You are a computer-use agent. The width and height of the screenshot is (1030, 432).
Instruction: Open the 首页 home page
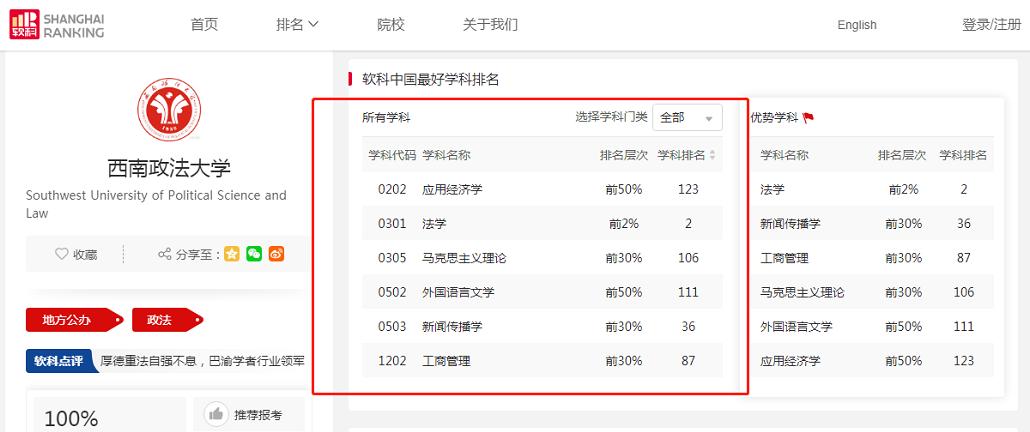204,25
